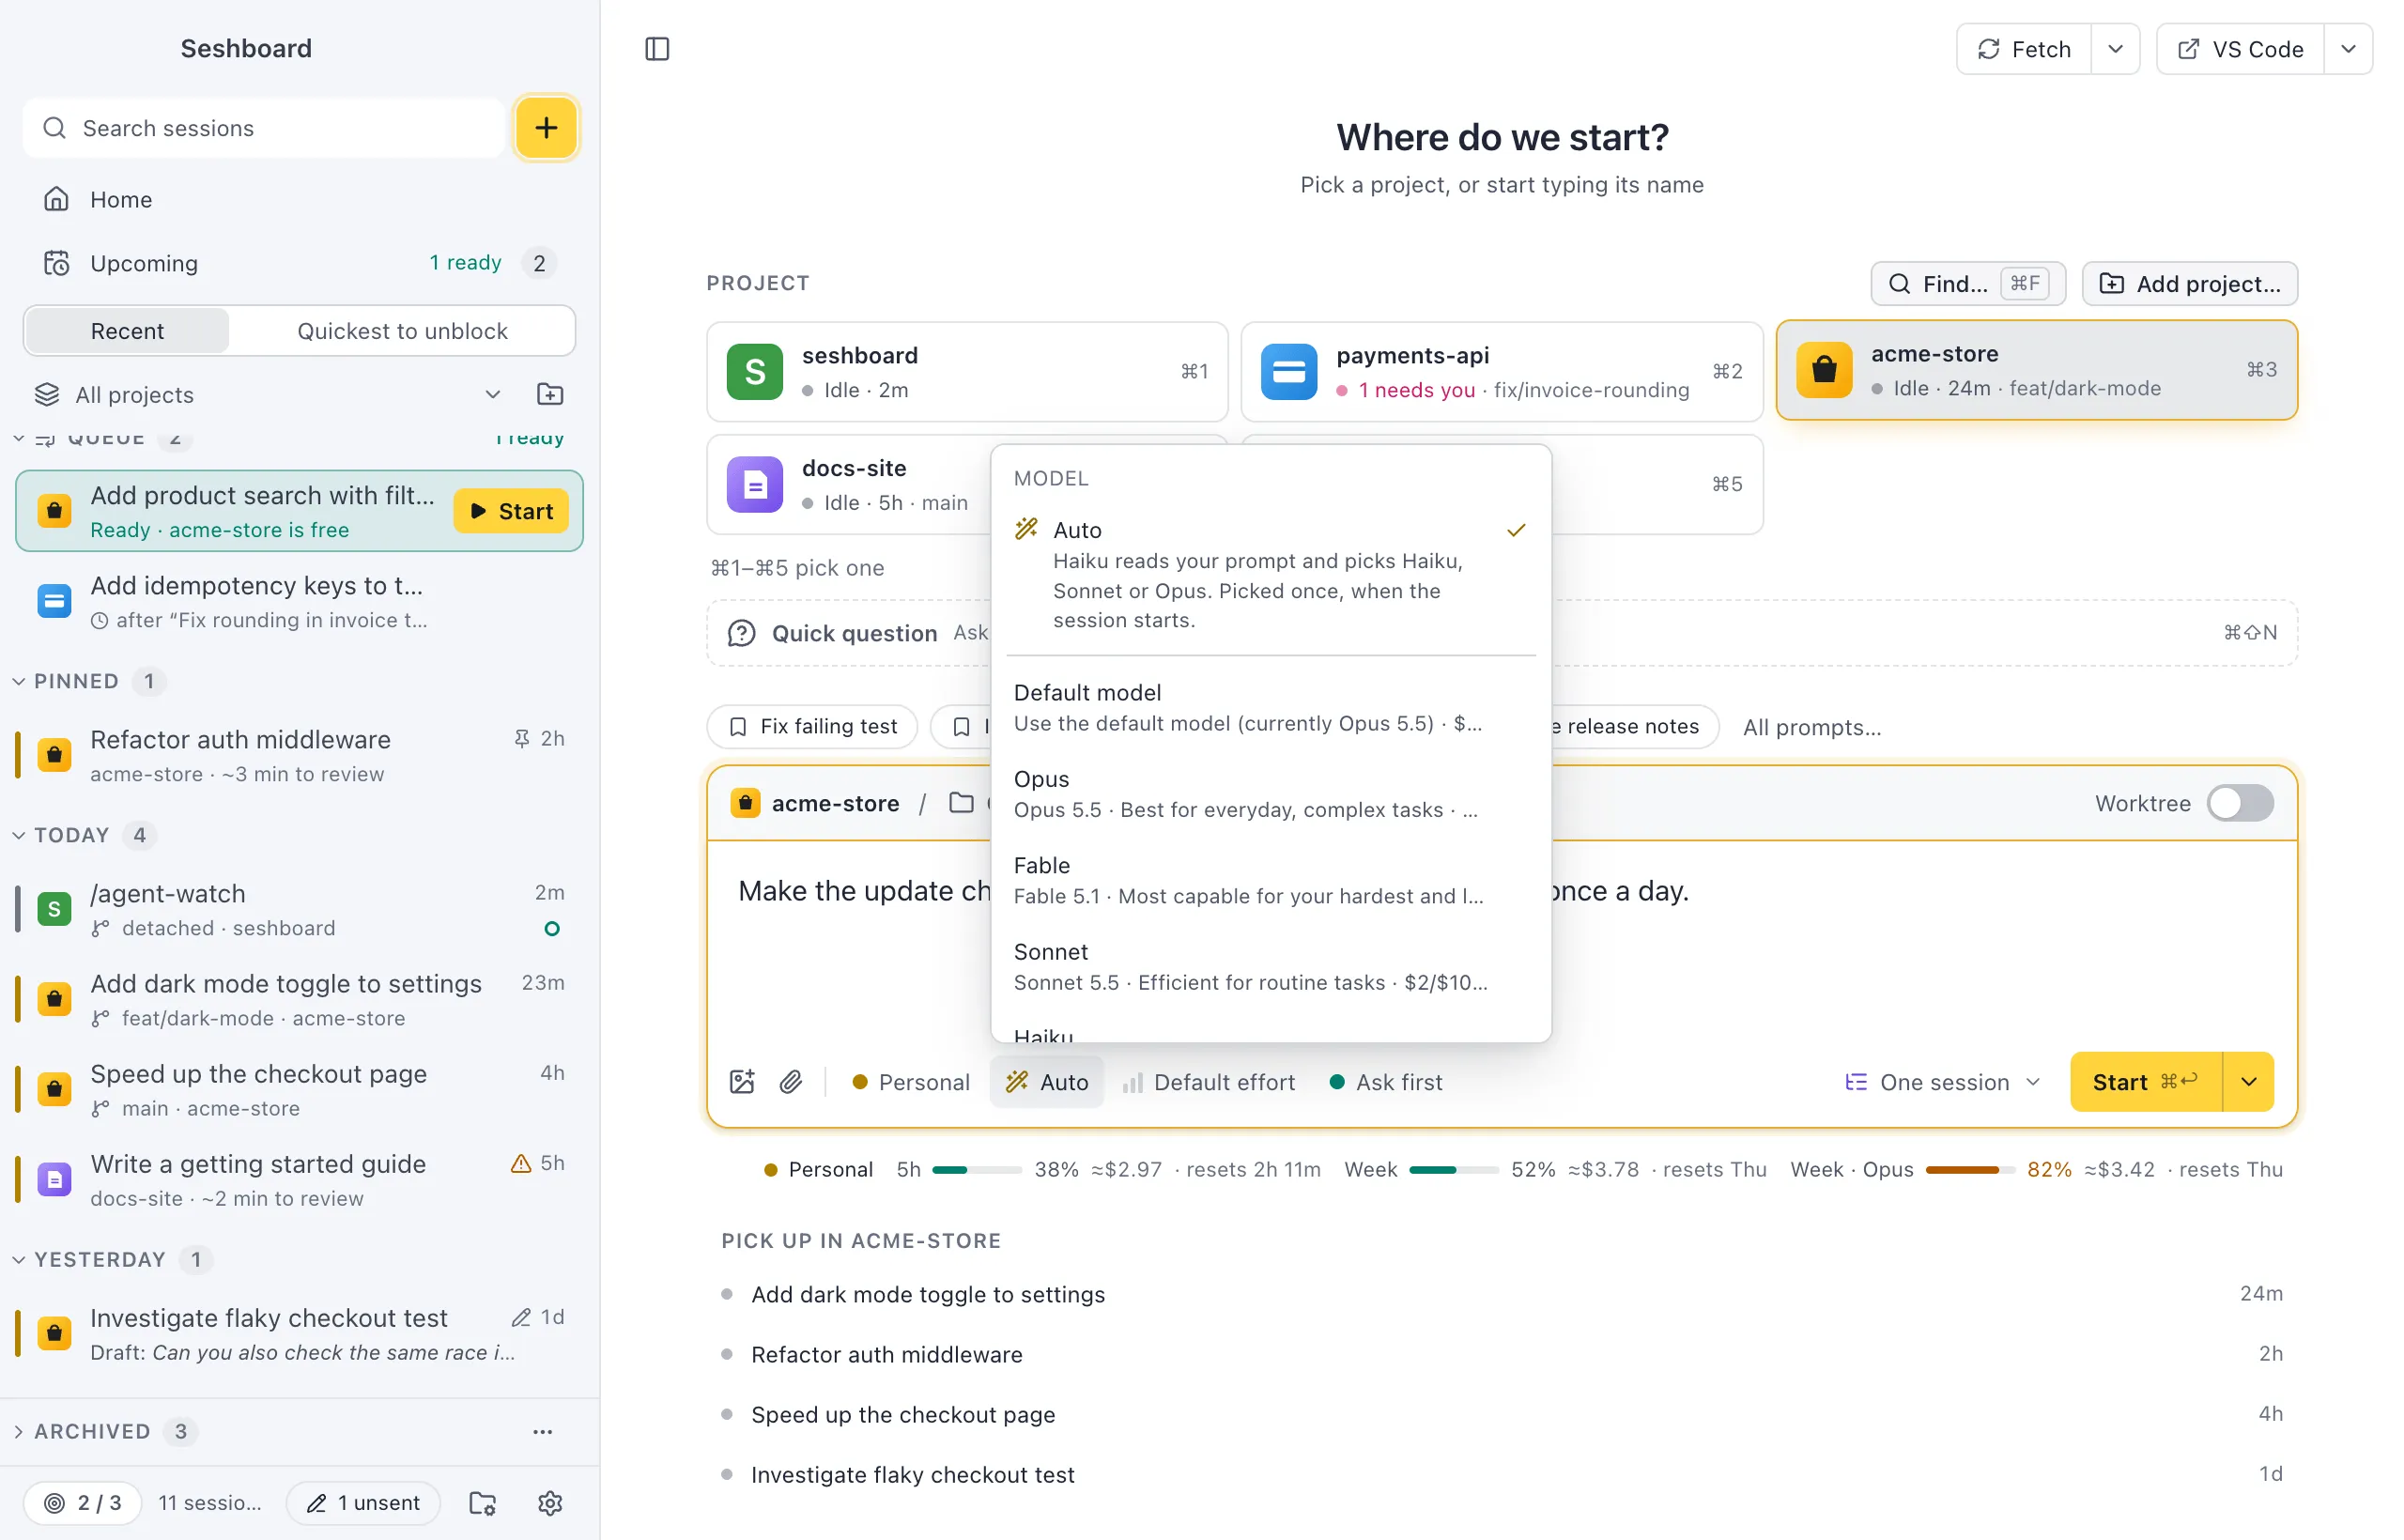Click the 2 / 3 target status indicator
This screenshot has height=1540, width=2404.
click(83, 1503)
